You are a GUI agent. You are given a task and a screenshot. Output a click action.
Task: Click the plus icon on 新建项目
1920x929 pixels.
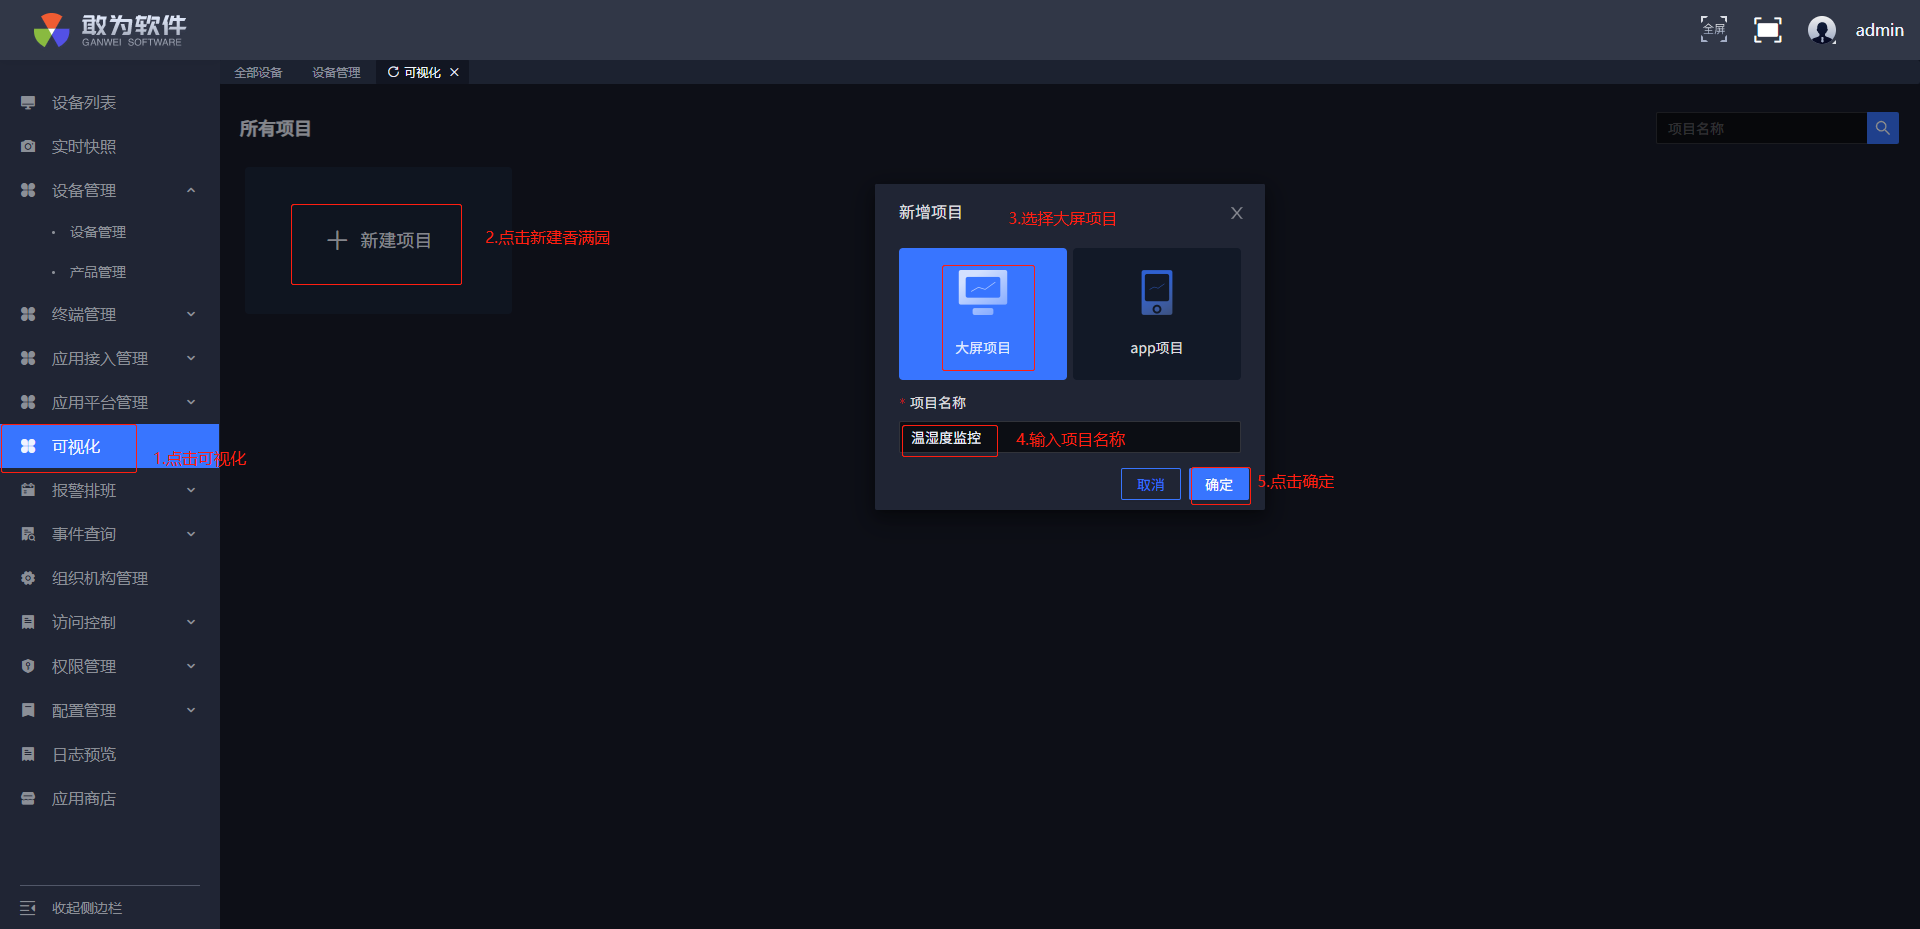click(337, 240)
